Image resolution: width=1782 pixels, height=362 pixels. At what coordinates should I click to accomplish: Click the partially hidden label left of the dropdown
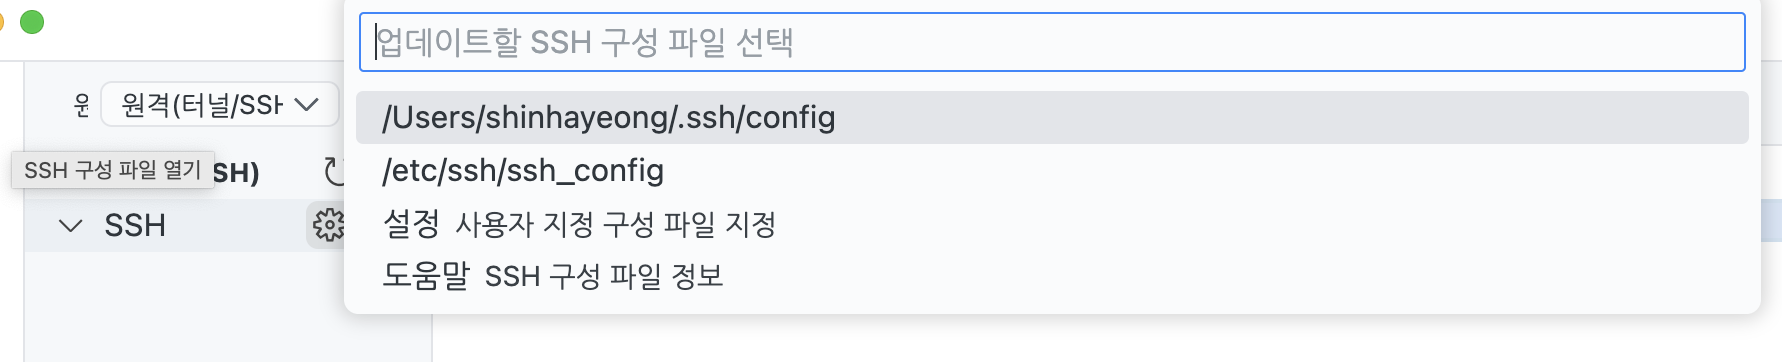tap(82, 104)
